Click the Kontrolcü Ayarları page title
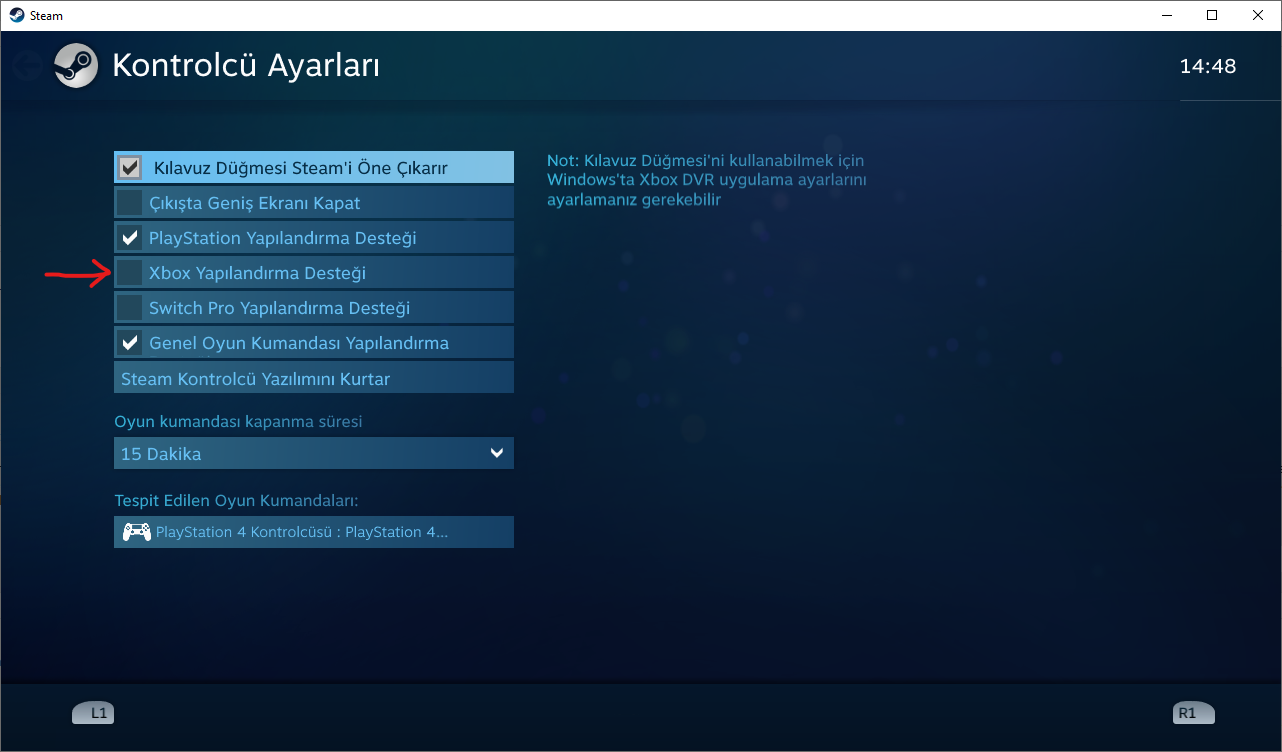Viewport: 1282px width, 752px height. 246,66
